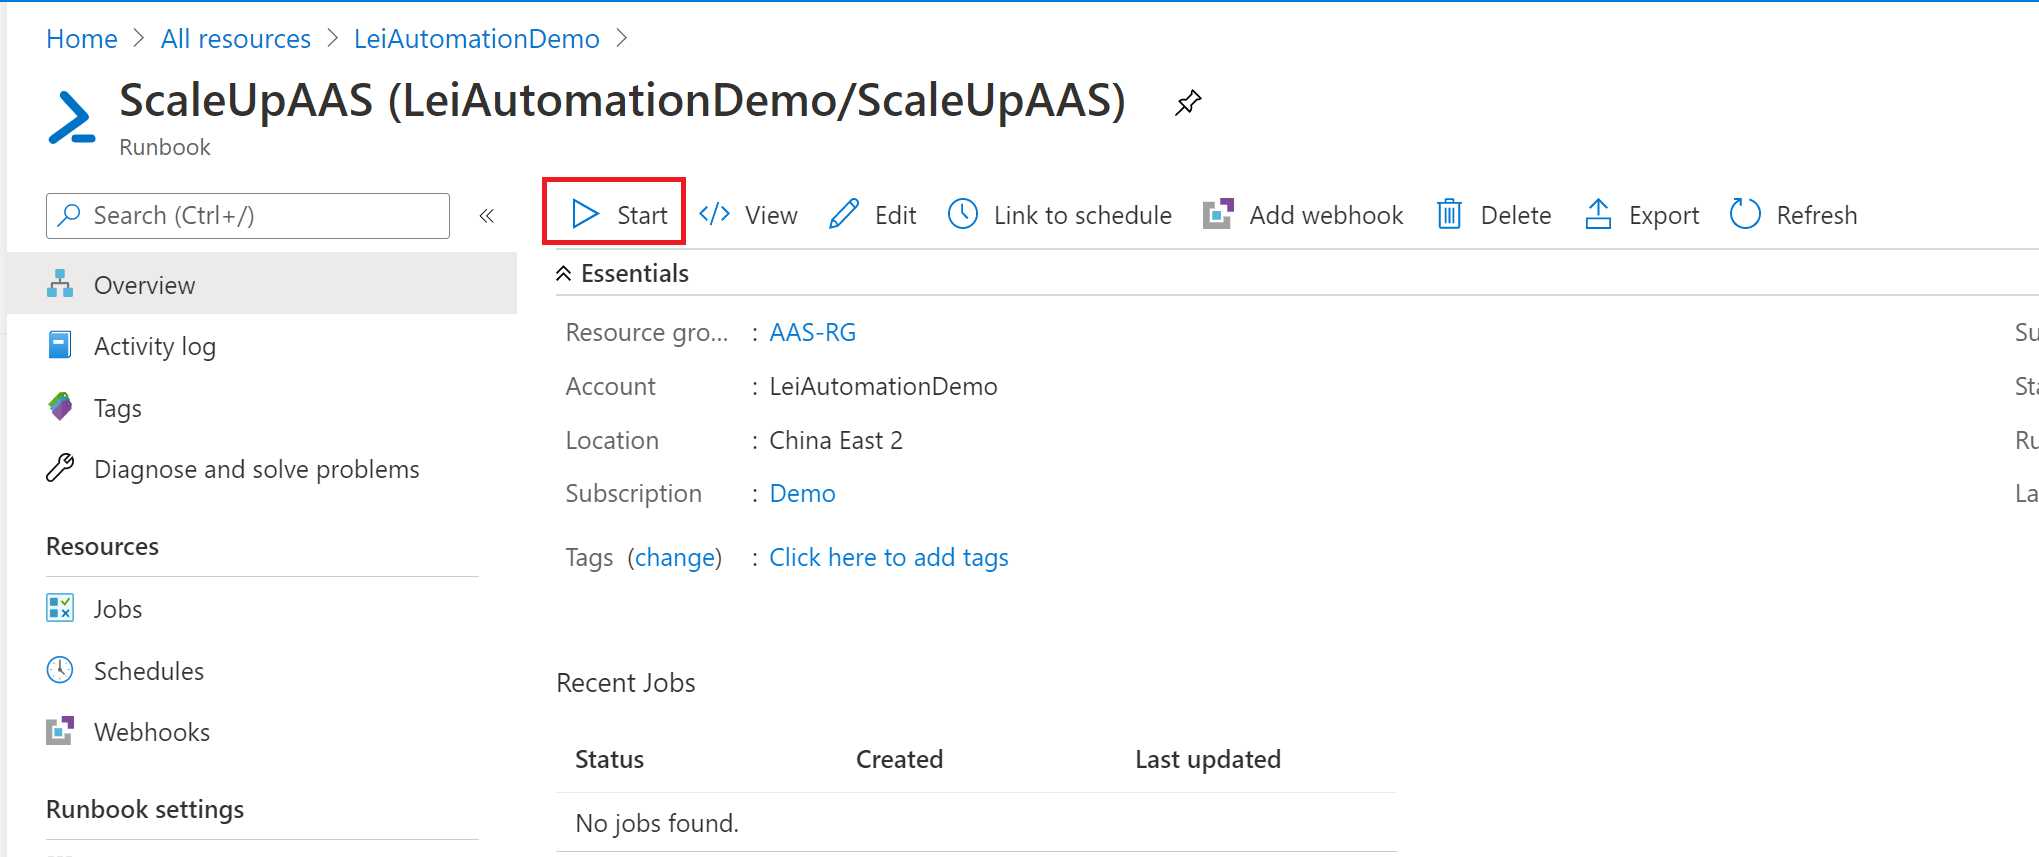The height and width of the screenshot is (857, 2039).
Task: Sort Recent Jobs by Status column
Action: (609, 760)
